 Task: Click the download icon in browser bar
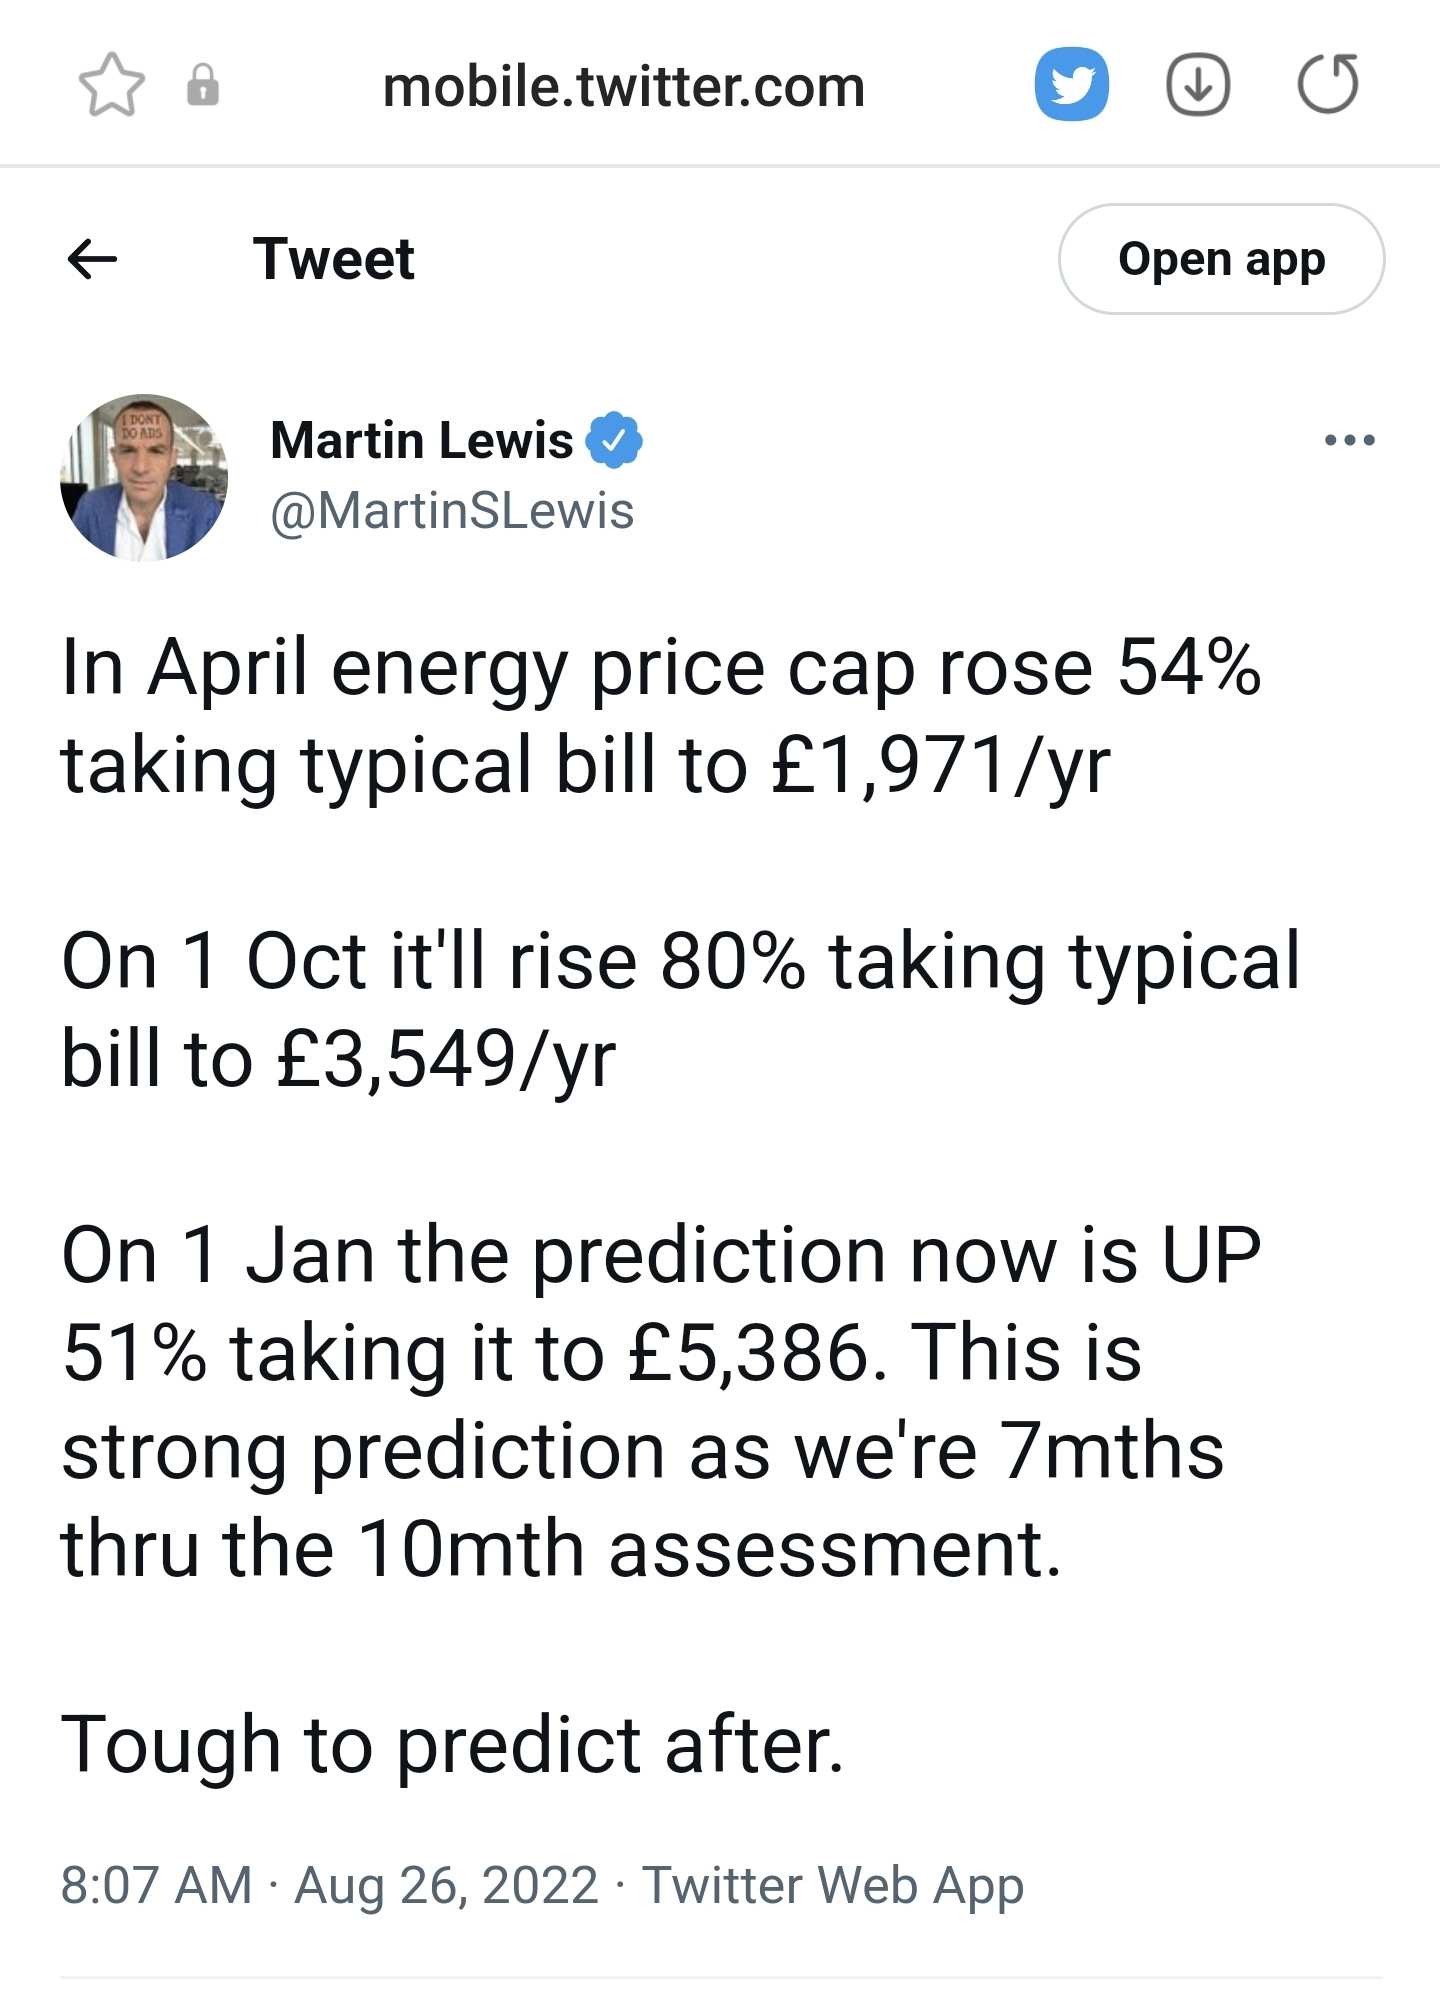click(1198, 85)
